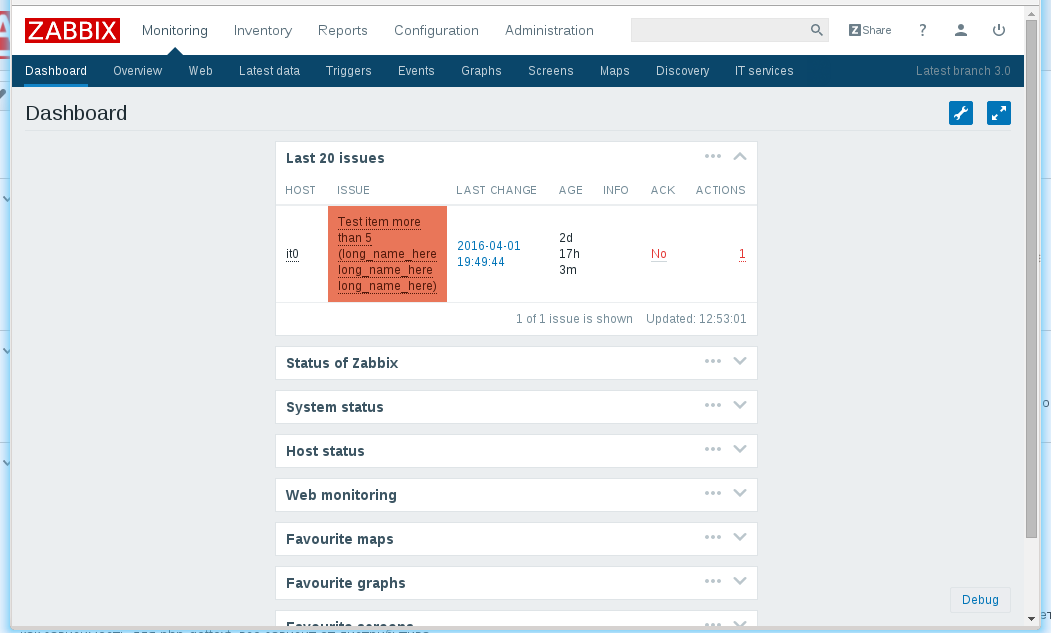Screen dimensions: 1051x633
Task: Expand the System status widget
Action: click(740, 405)
